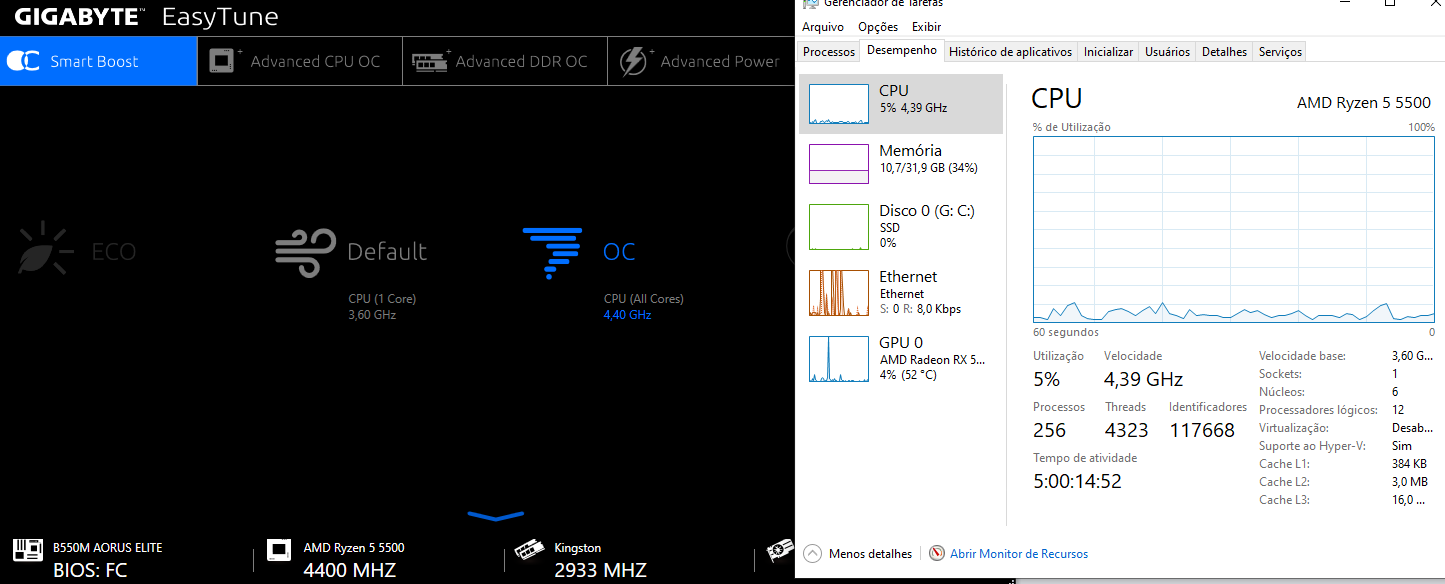Collapse details with Menos detalhes arrow icon
This screenshot has width=1445, height=584.
(812, 553)
